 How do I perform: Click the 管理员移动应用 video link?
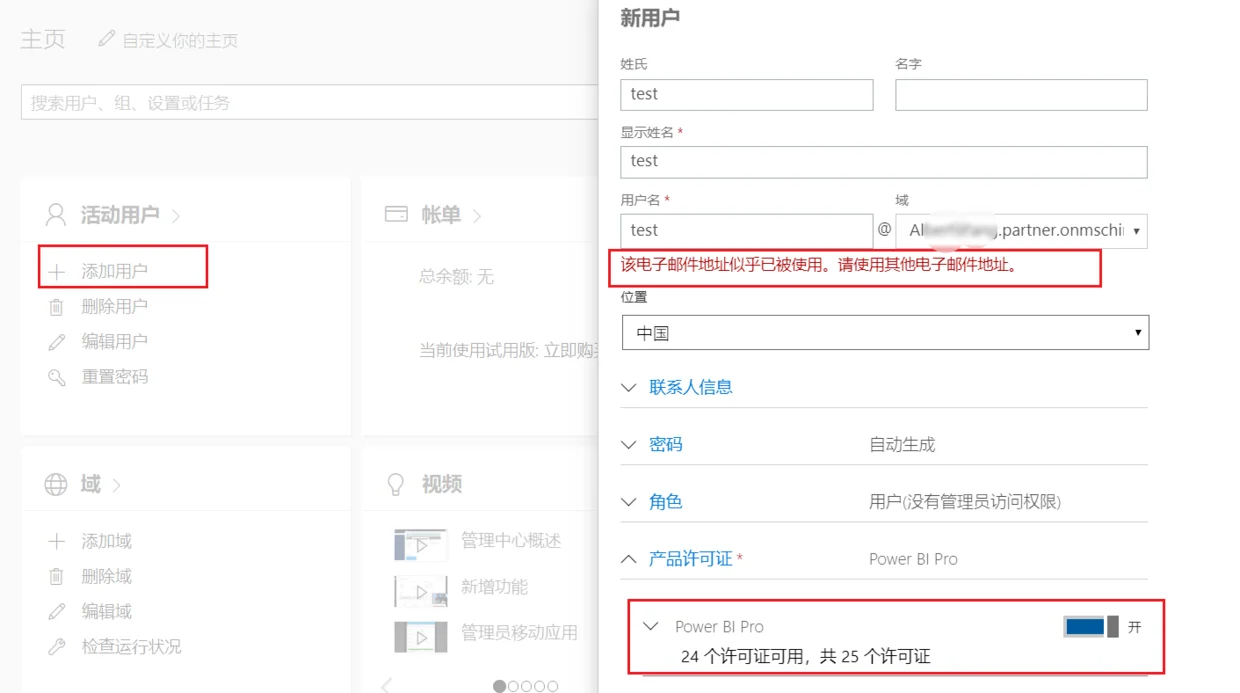tap(519, 632)
